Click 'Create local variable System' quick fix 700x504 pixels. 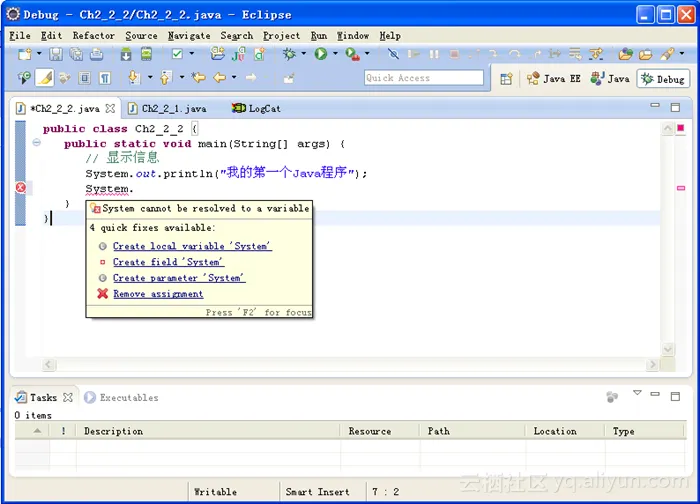pyautogui.click(x=191, y=246)
